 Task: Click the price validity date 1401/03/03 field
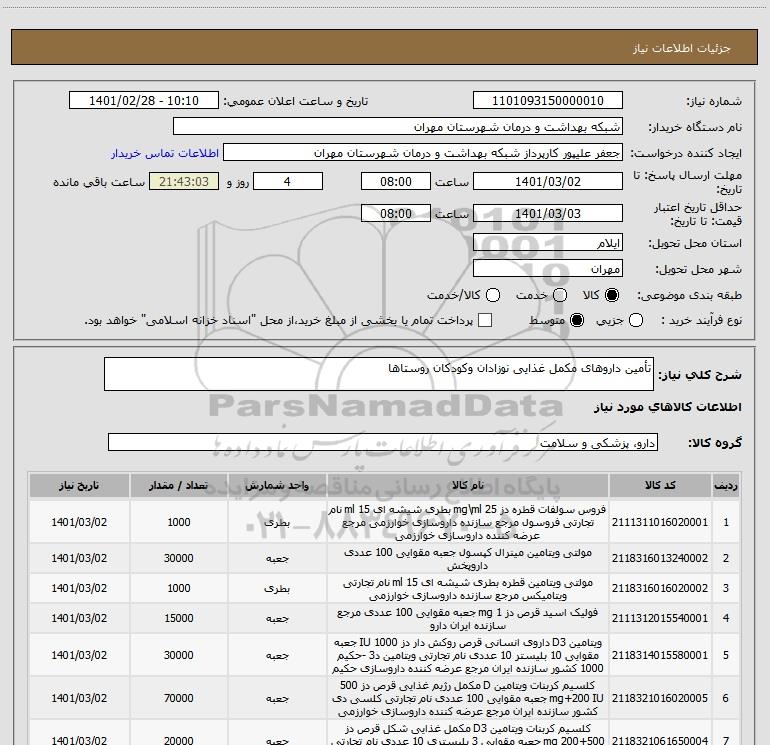pyautogui.click(x=548, y=213)
